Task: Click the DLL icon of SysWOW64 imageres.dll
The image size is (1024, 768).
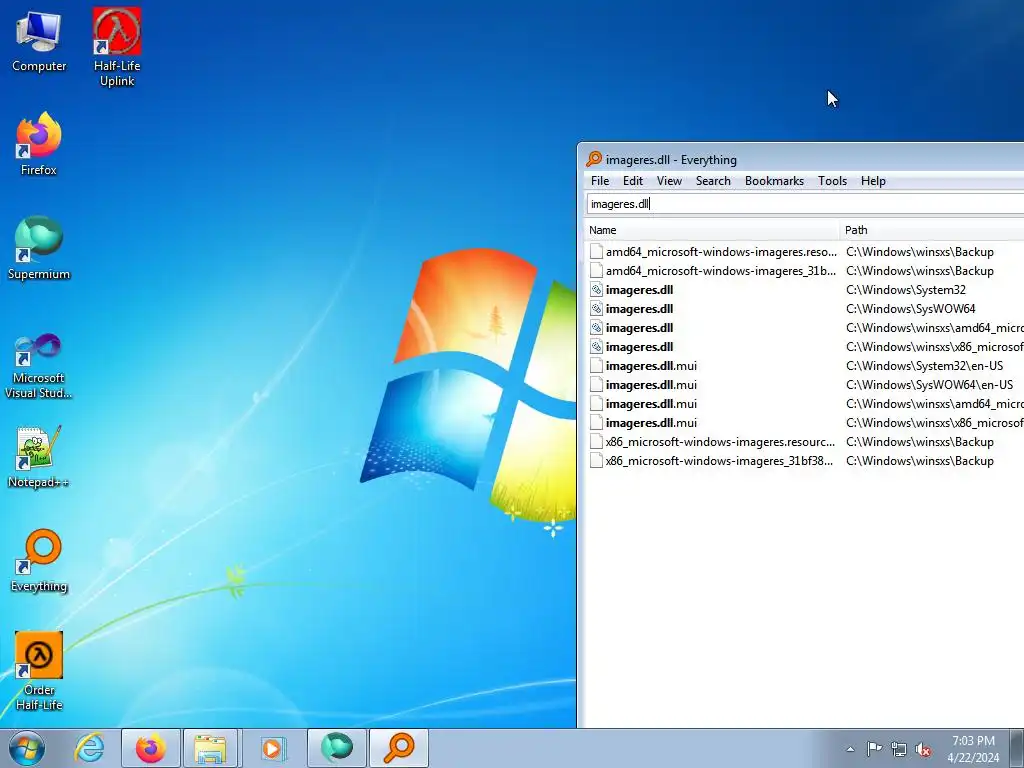Action: [596, 308]
